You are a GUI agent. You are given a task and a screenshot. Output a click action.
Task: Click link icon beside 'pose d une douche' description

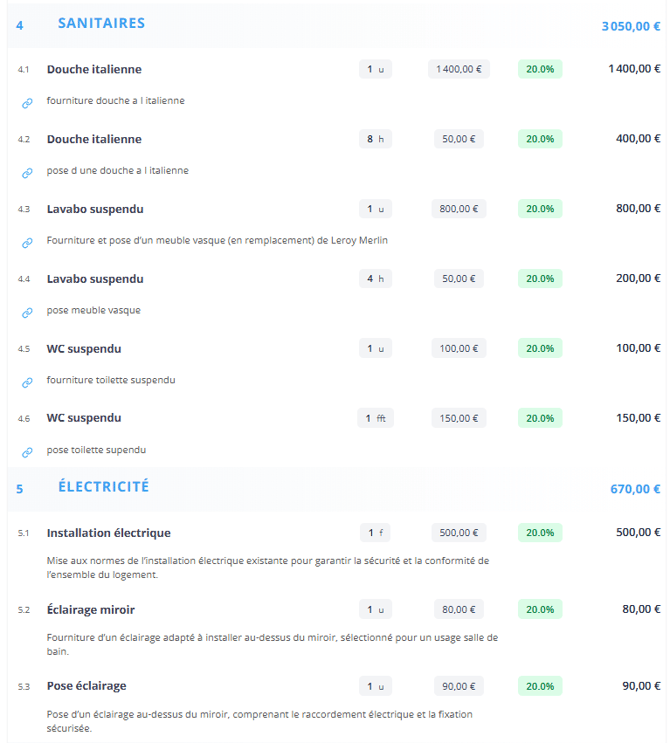[x=27, y=172]
